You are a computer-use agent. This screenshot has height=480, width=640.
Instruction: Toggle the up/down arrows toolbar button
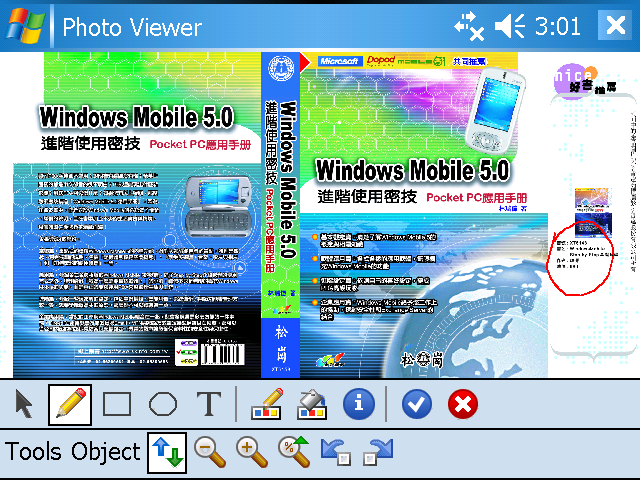point(167,452)
